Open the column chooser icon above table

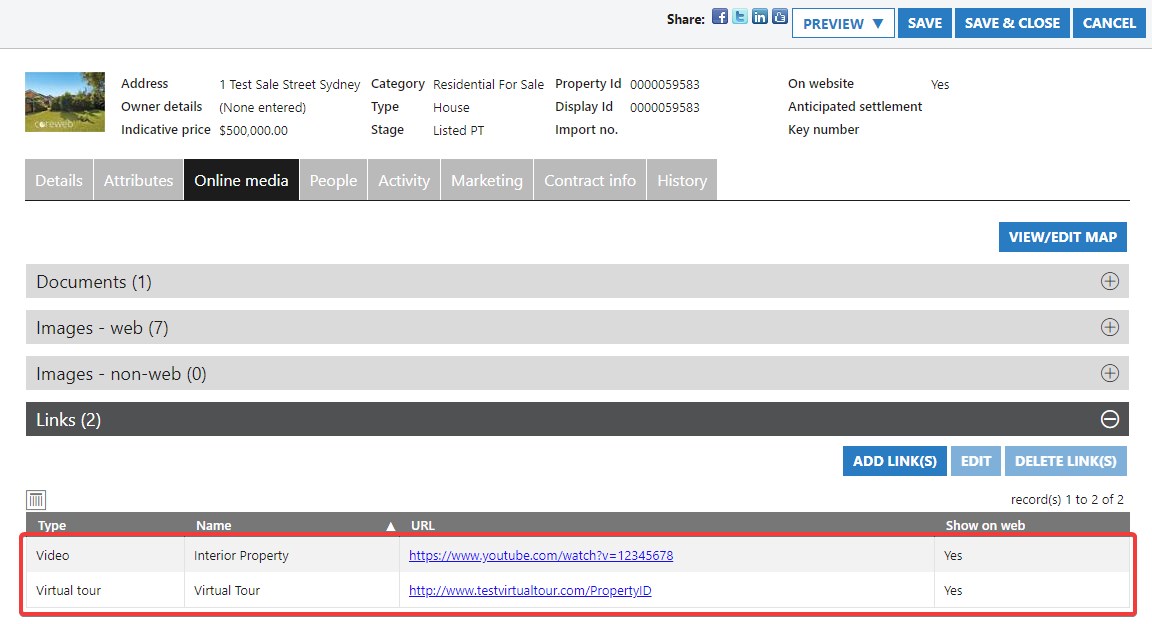tap(36, 500)
